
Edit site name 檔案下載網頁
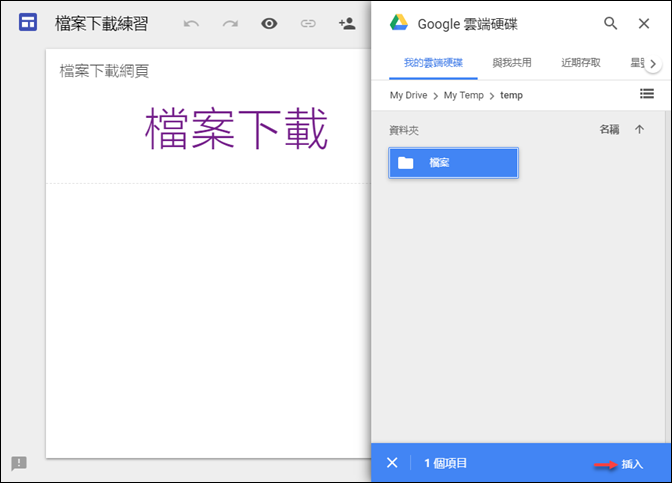pos(104,71)
